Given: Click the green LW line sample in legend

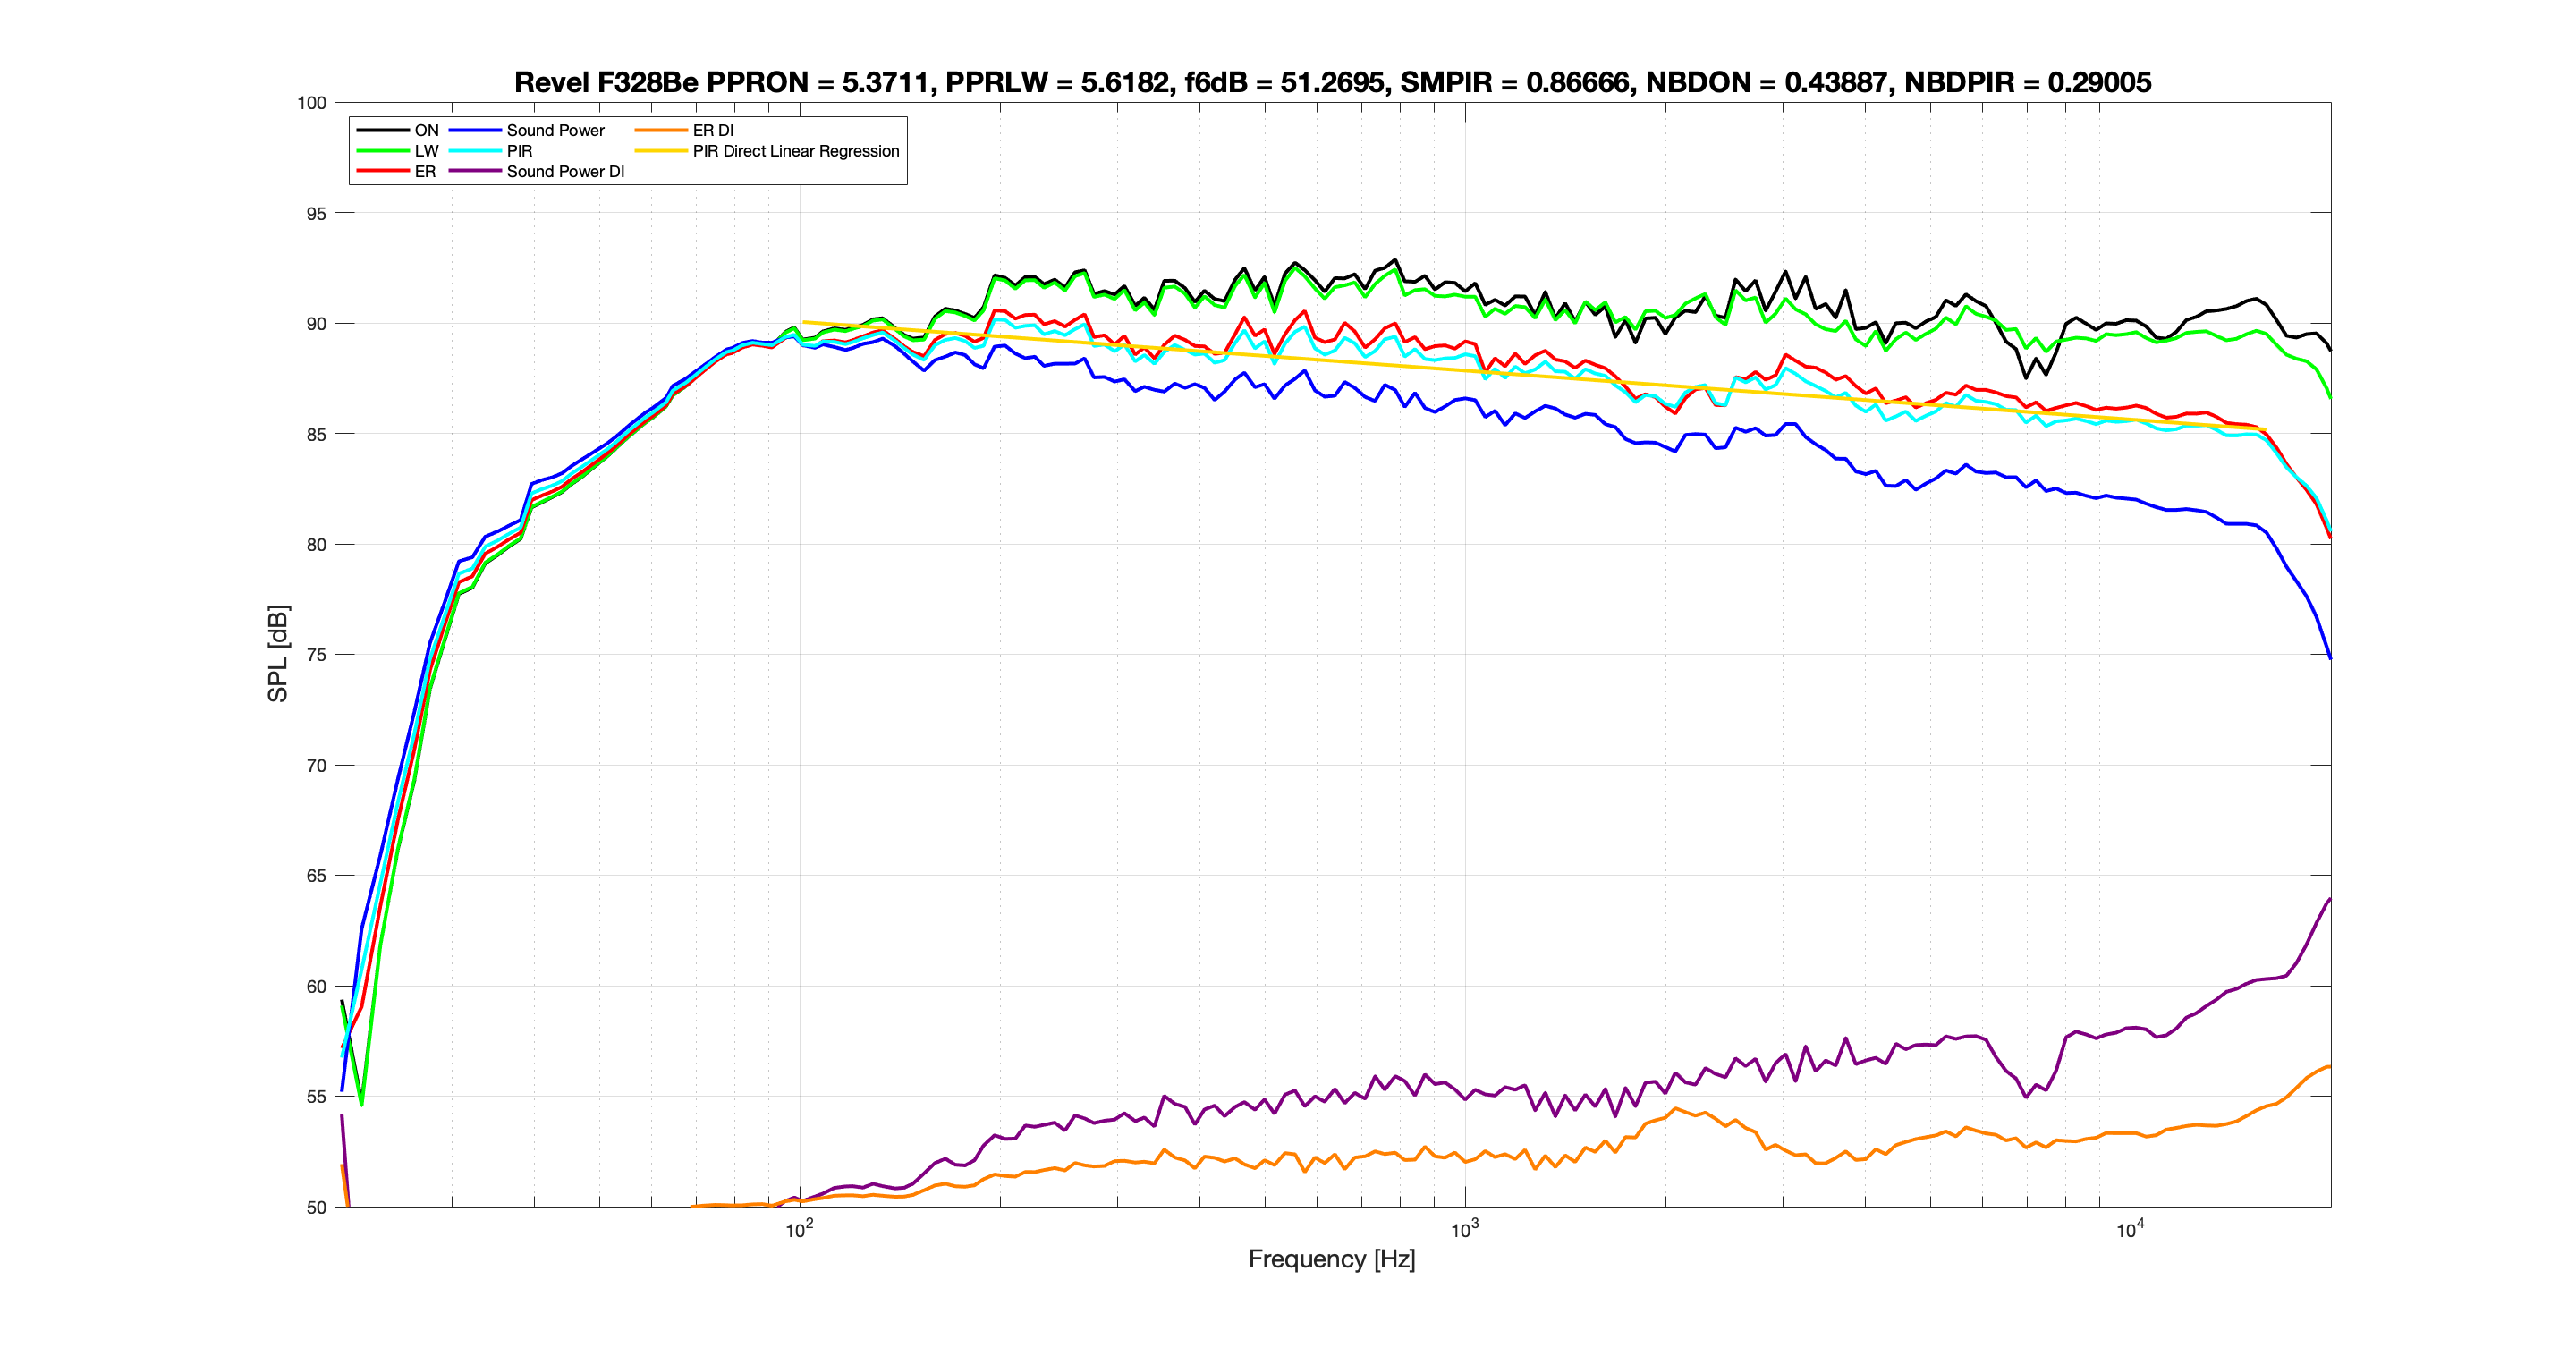Looking at the screenshot, I should [383, 151].
